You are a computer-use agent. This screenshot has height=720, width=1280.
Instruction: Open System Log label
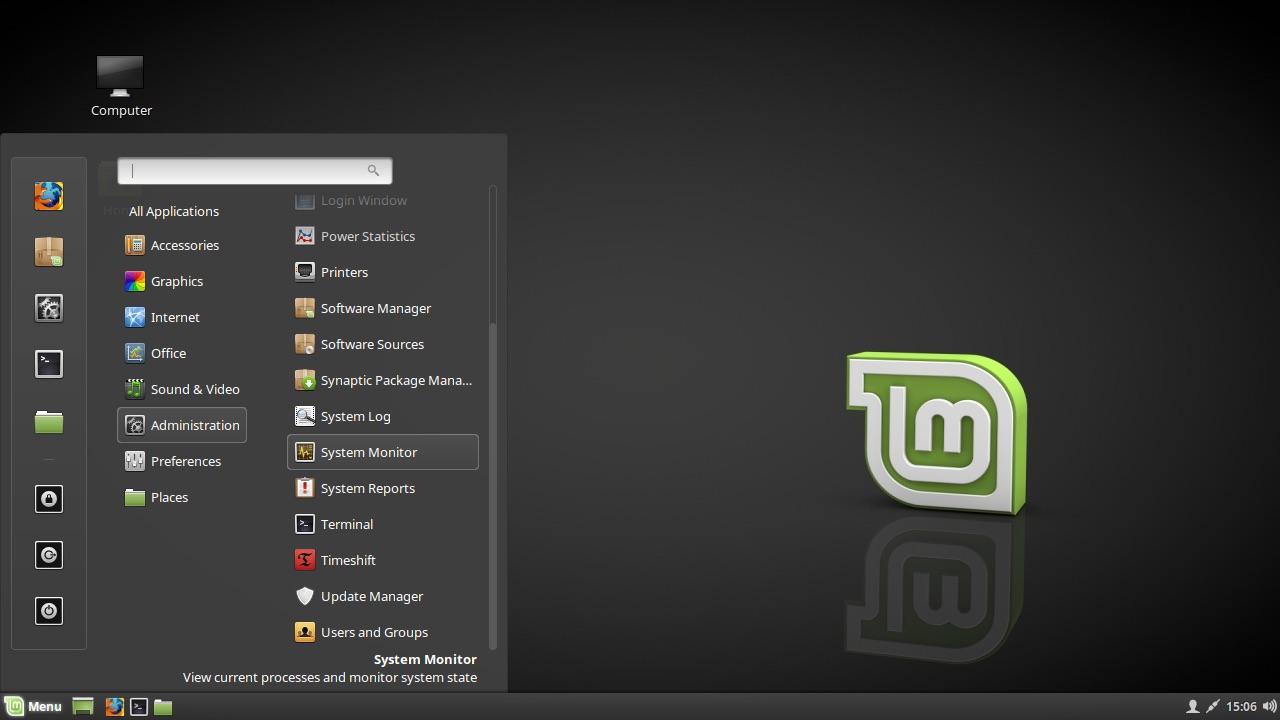[356, 416]
